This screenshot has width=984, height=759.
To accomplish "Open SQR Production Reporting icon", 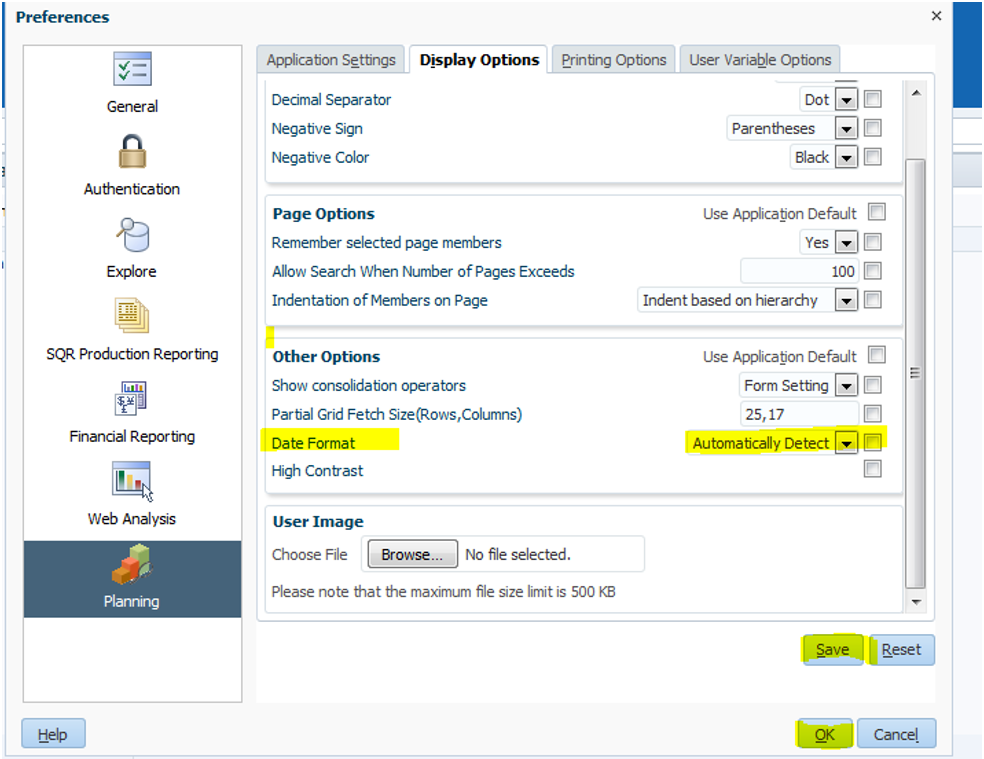I will (132, 318).
